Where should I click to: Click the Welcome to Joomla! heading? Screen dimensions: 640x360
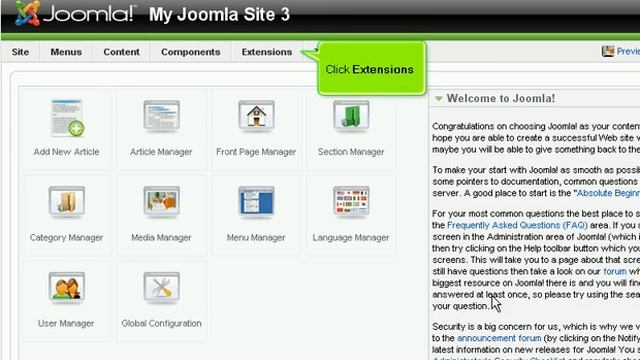point(501,98)
